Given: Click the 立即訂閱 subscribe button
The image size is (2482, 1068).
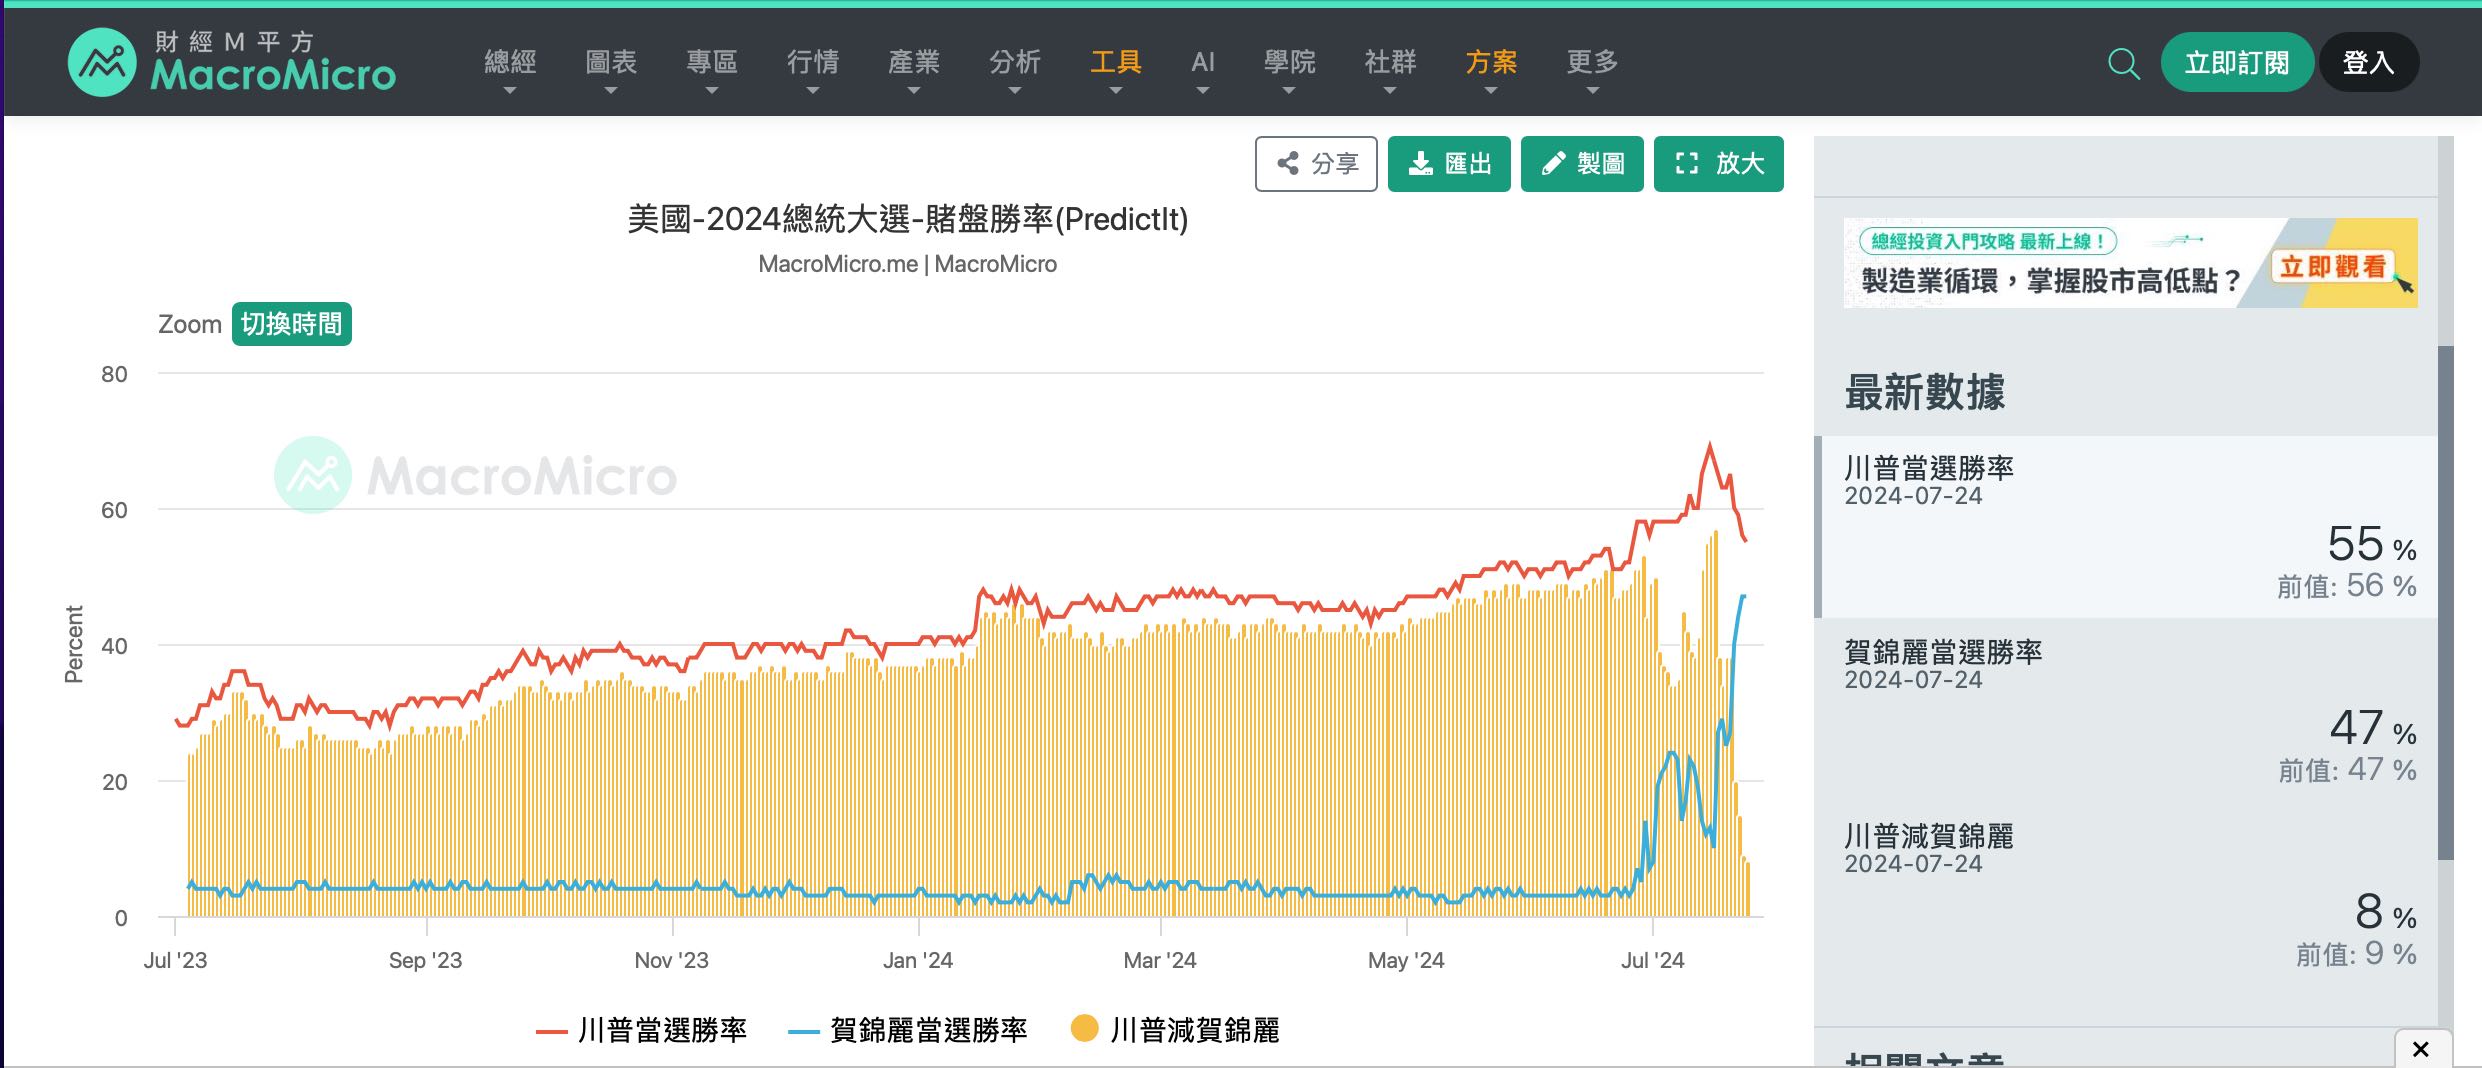Looking at the screenshot, I should pyautogui.click(x=2237, y=62).
